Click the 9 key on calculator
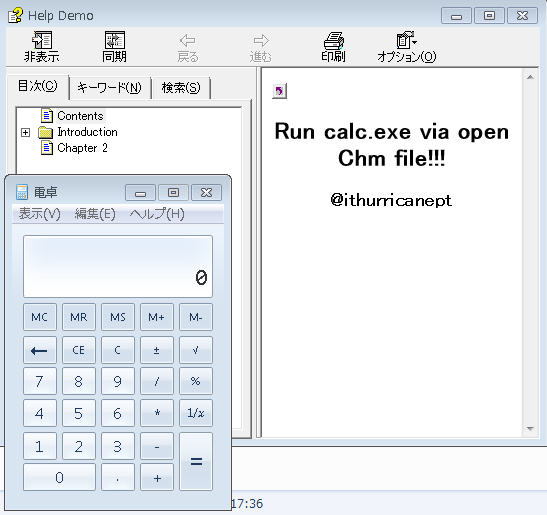 [118, 381]
